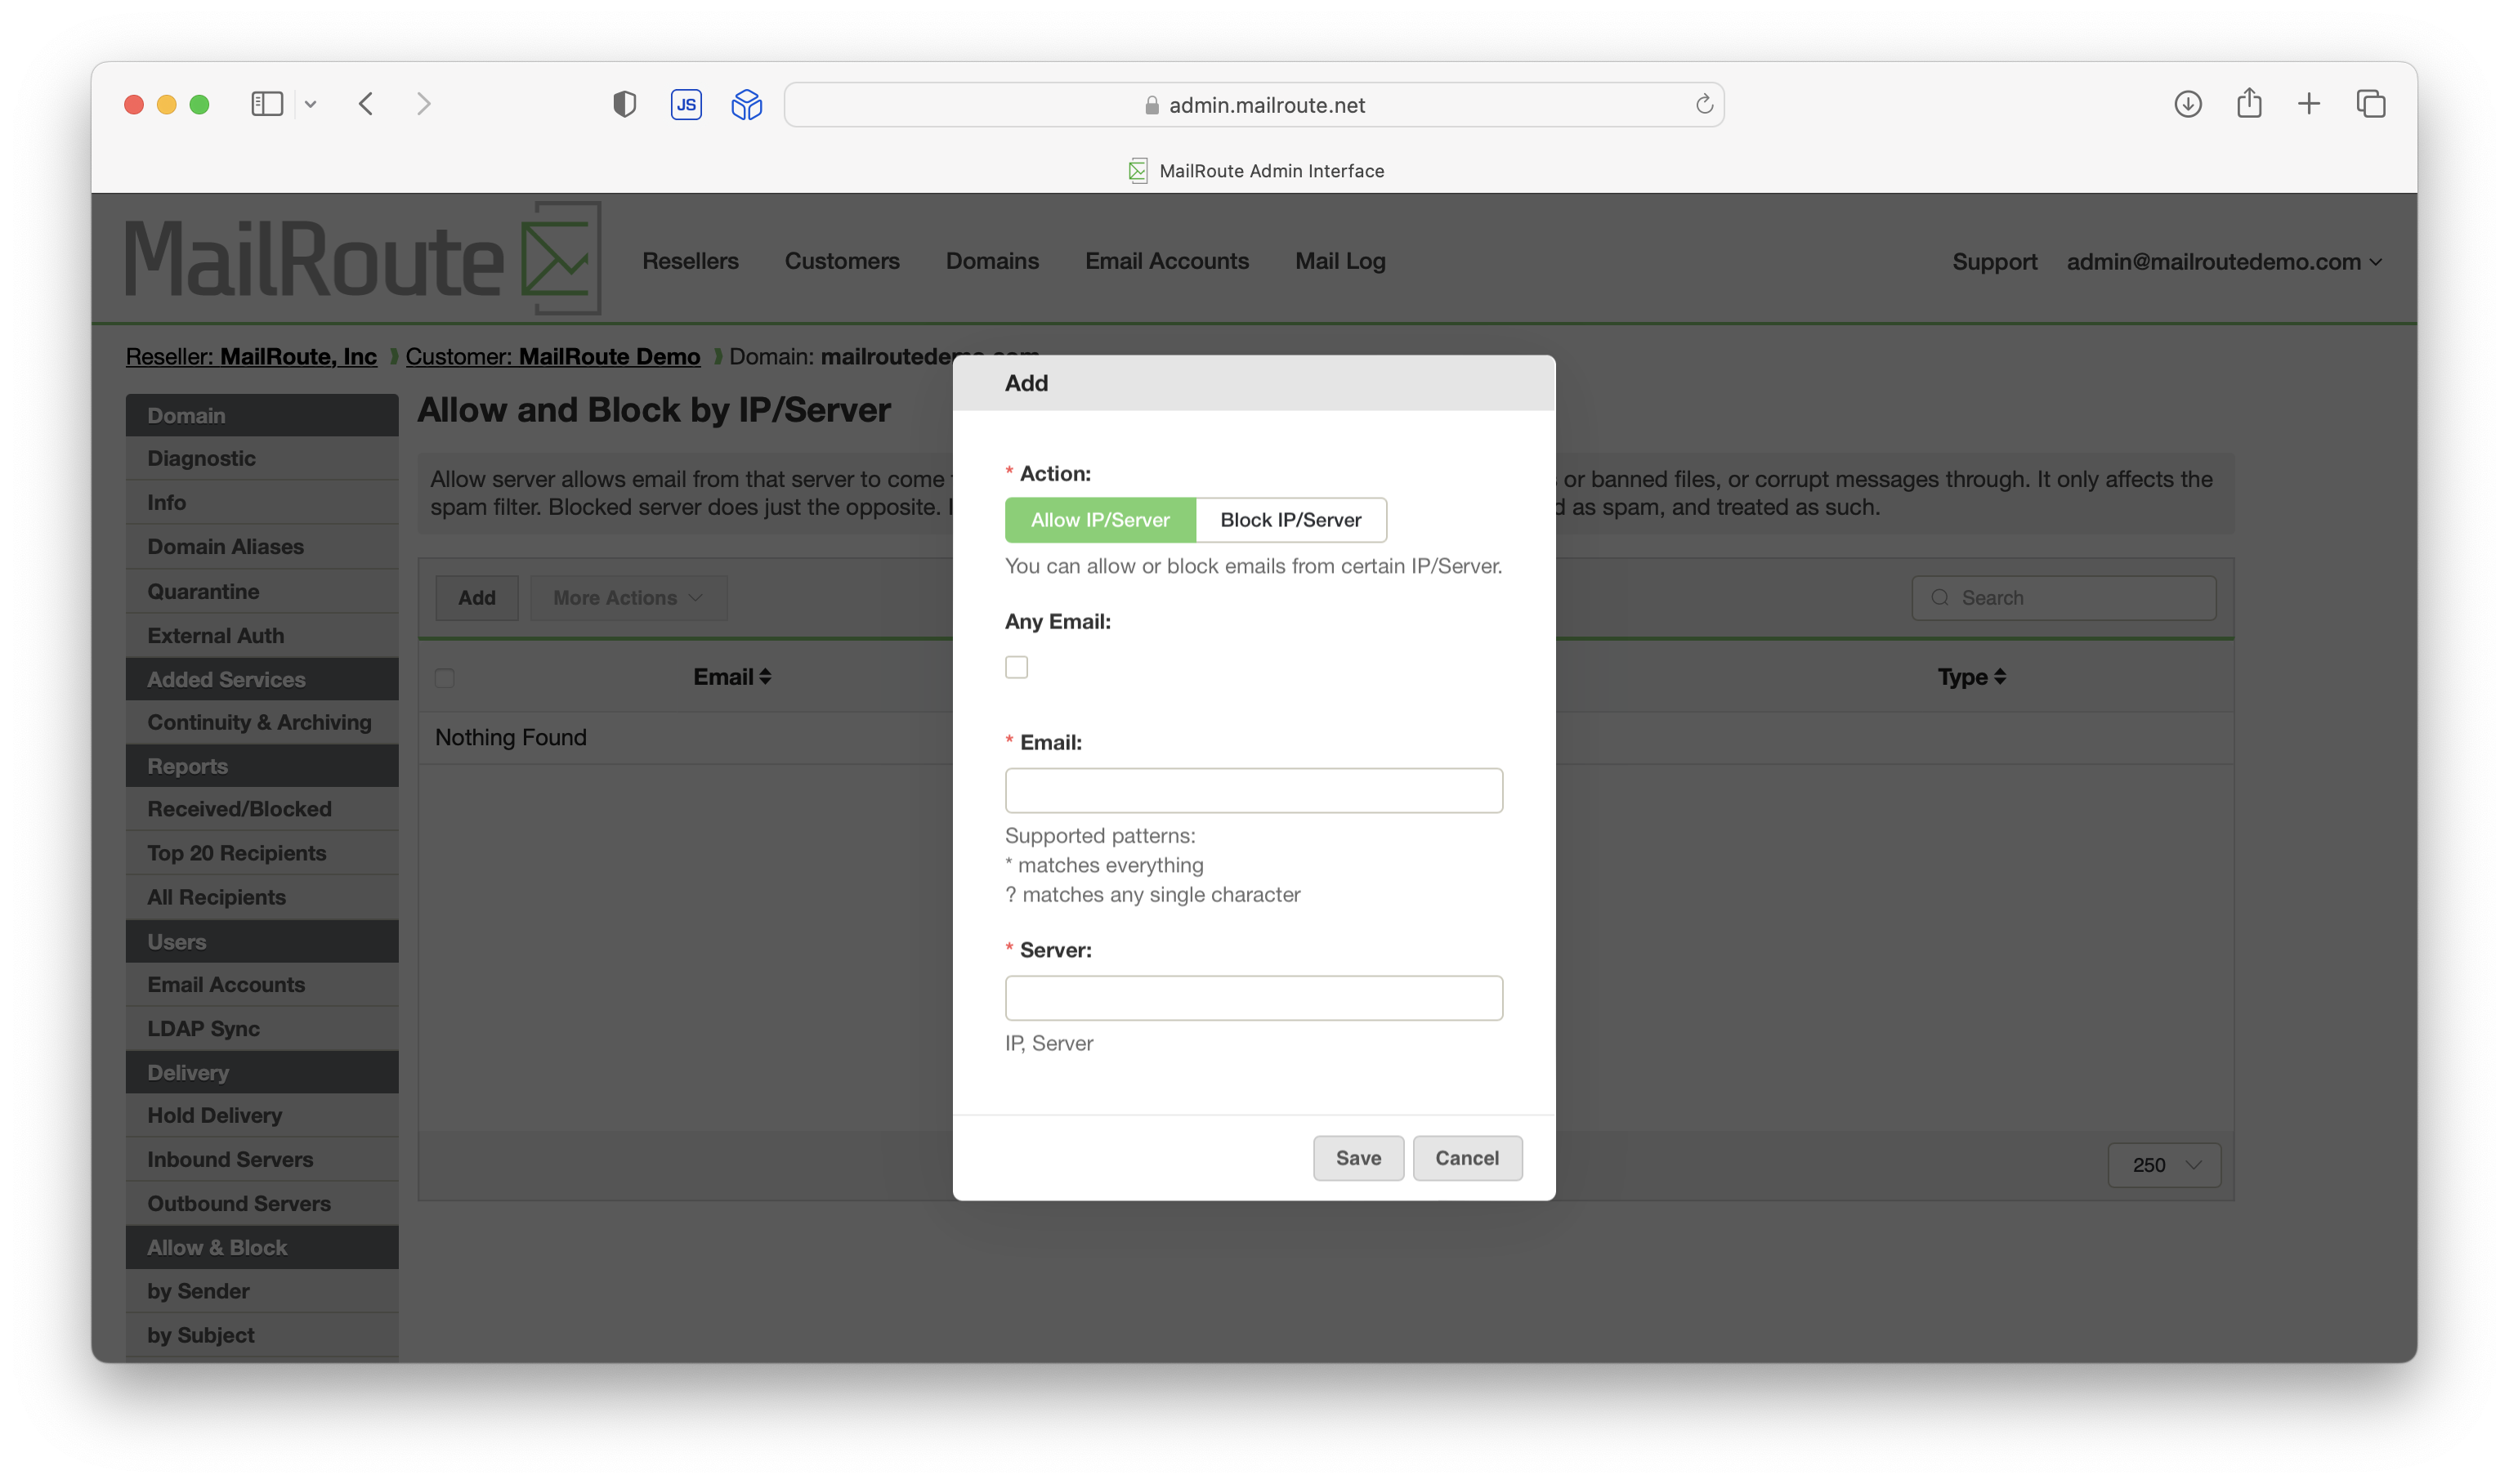Click the Server input field
This screenshot has width=2509, height=1484.
[x=1253, y=998]
